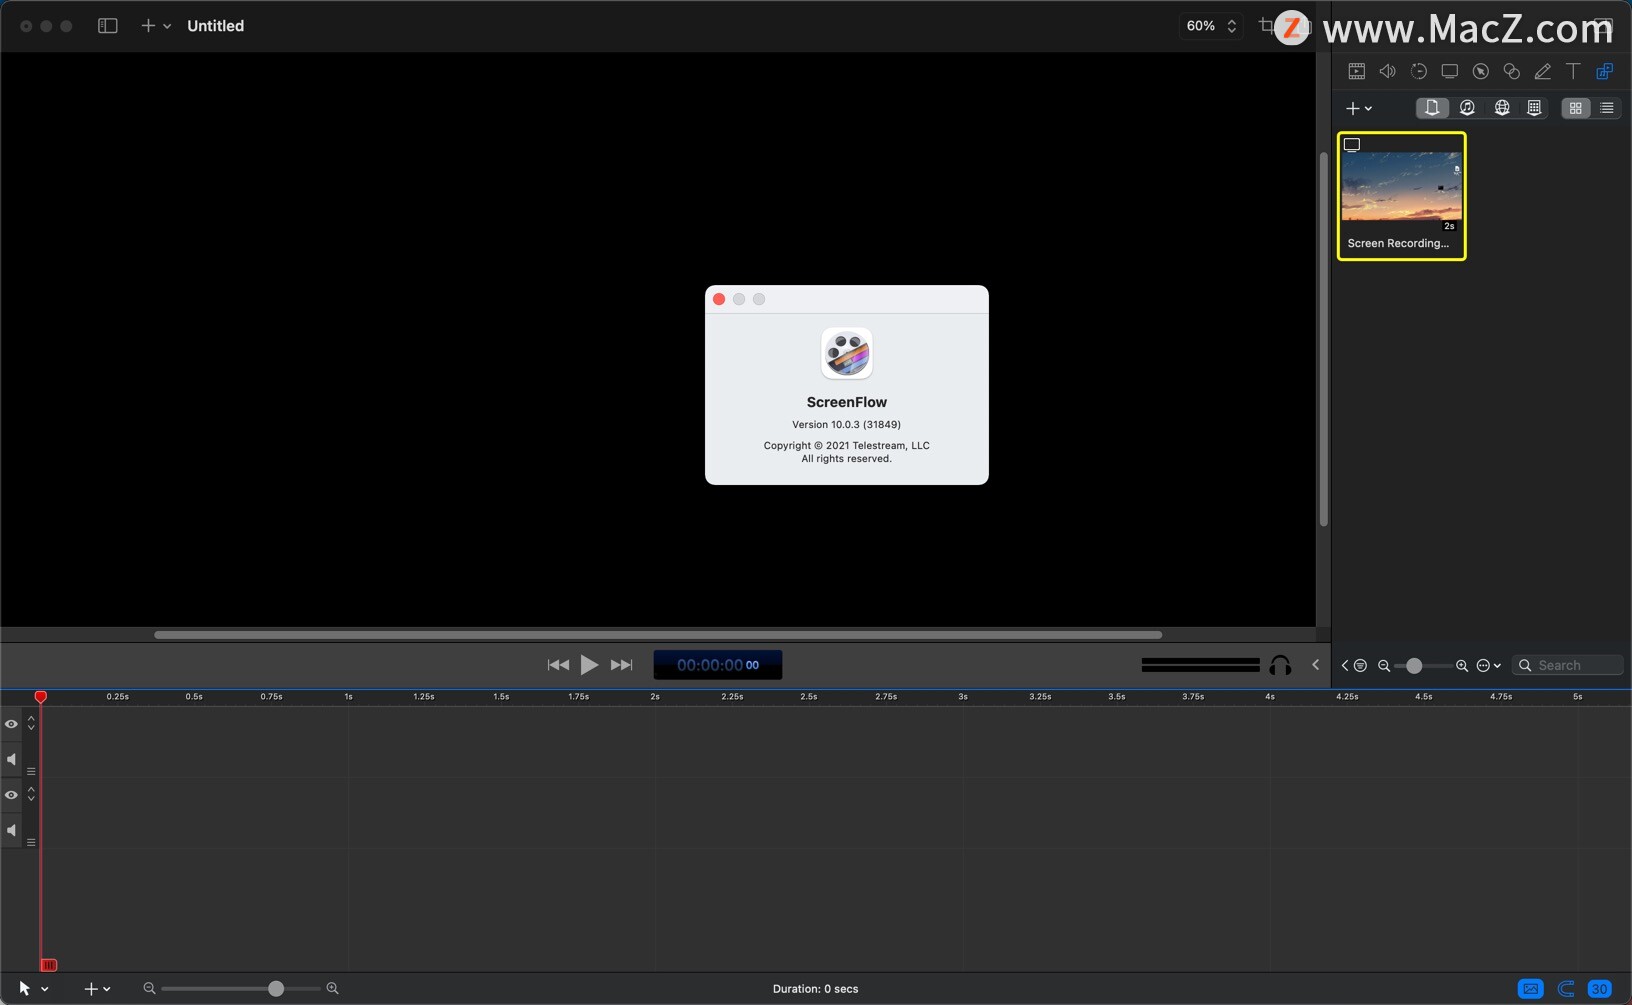Mute the first track's audio
Viewport: 1632px width, 1005px height.
click(11, 759)
